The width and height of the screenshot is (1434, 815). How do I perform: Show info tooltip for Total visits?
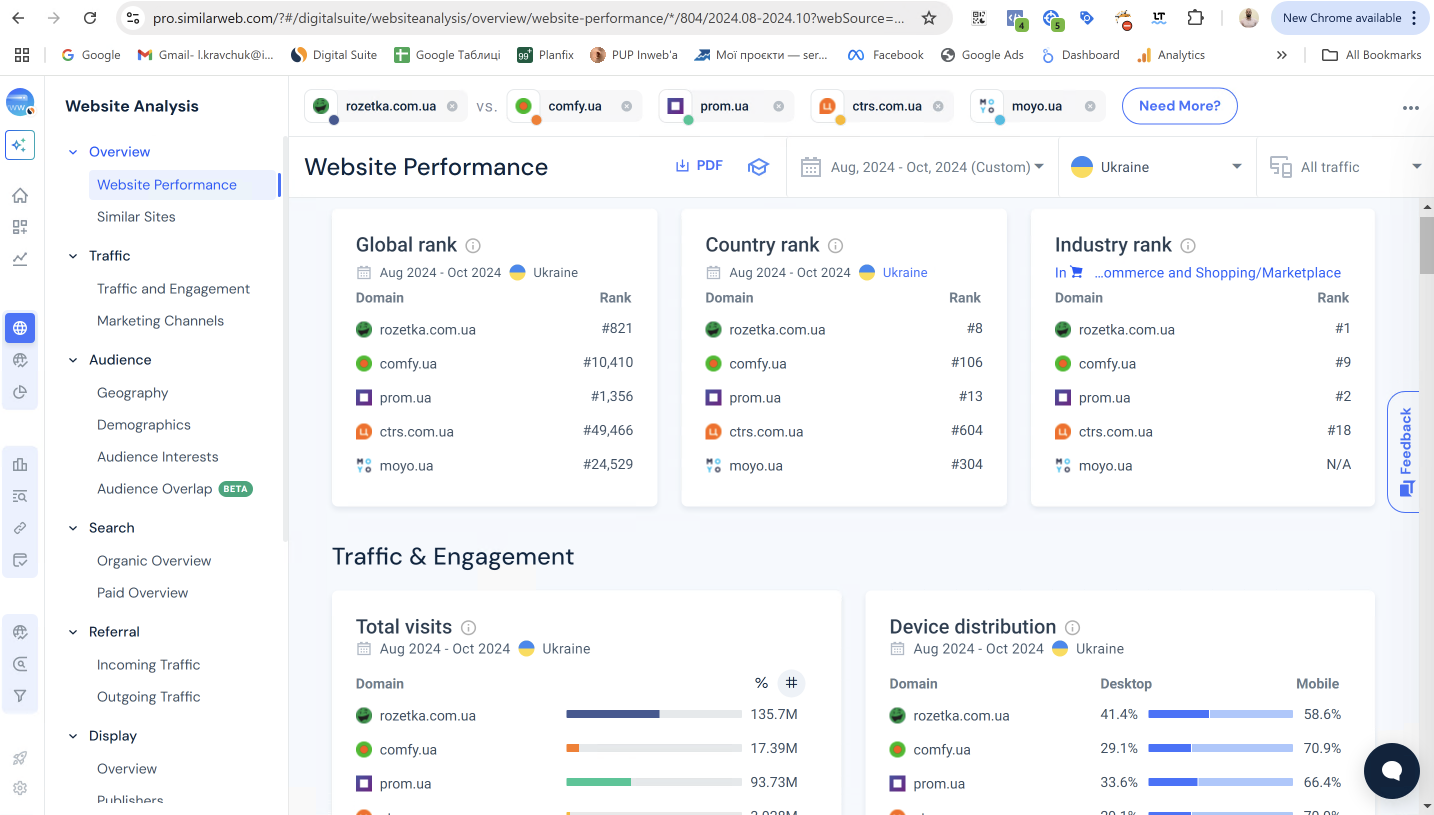point(468,628)
